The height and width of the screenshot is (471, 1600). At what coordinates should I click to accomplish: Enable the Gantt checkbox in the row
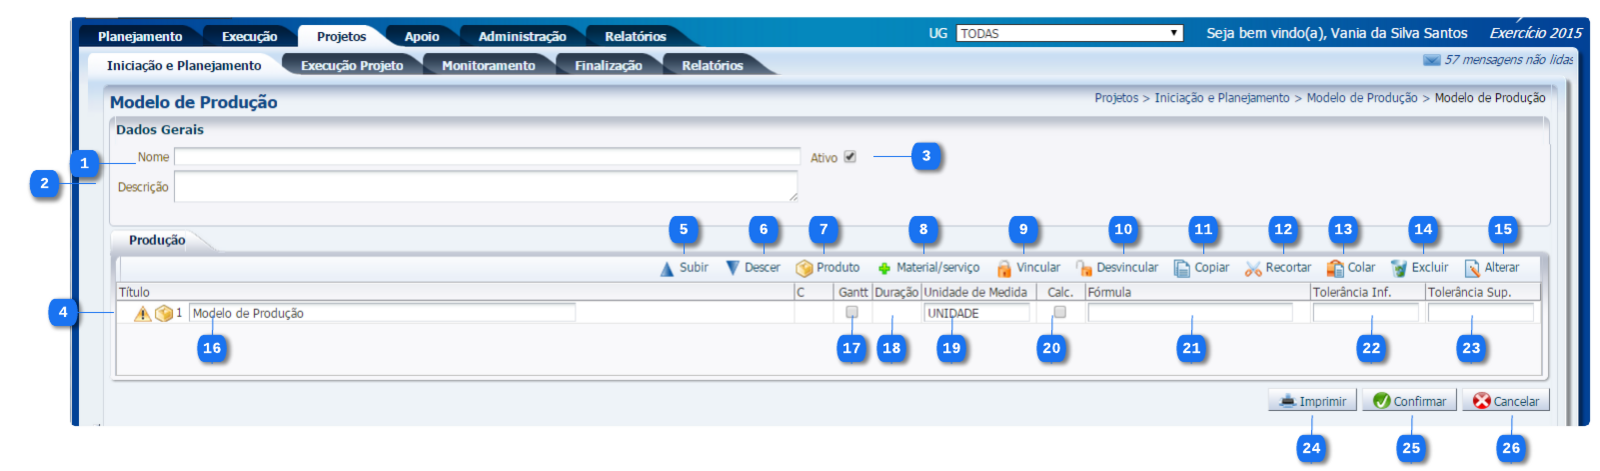point(852,312)
